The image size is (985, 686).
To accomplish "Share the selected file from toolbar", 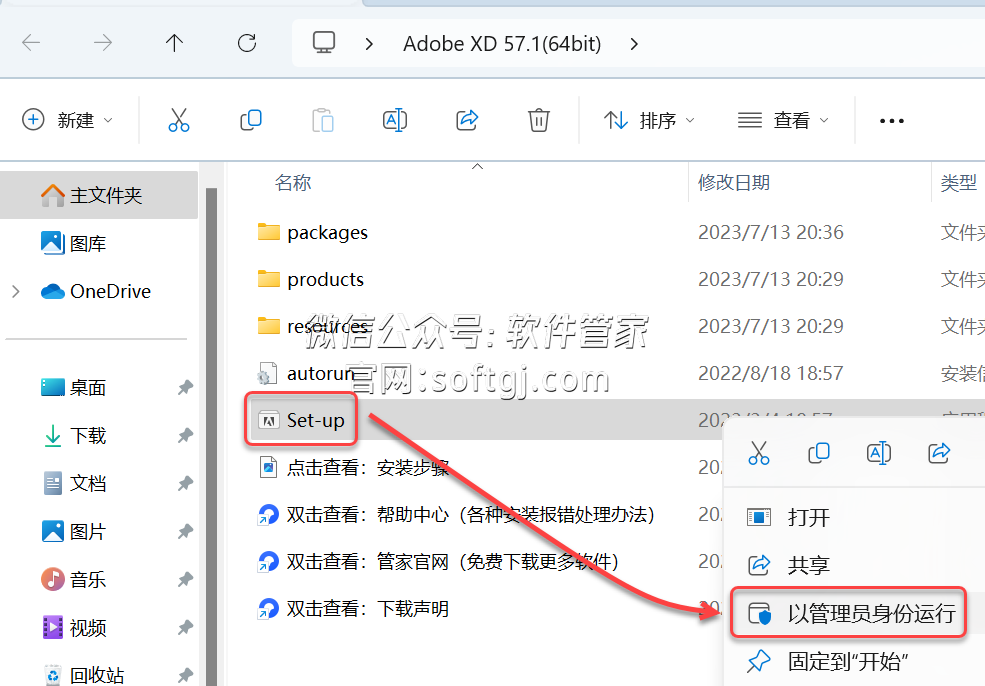I will tap(467, 119).
